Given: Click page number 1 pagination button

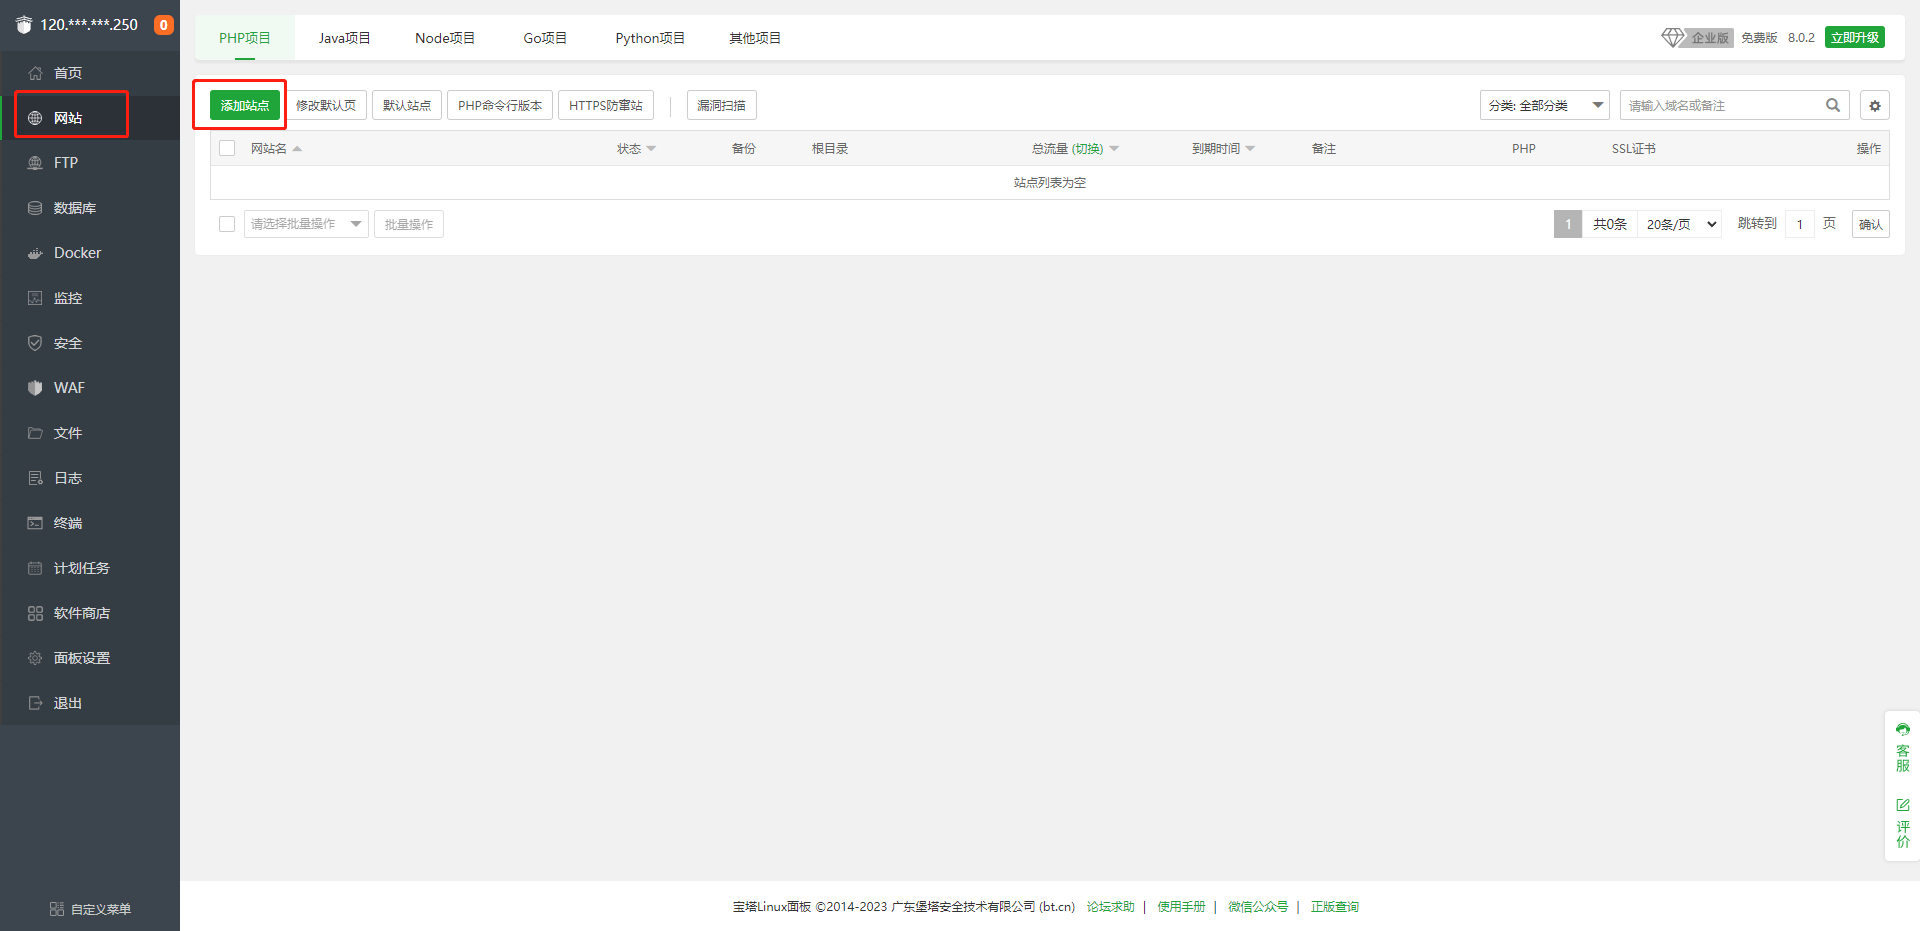Looking at the screenshot, I should pyautogui.click(x=1568, y=224).
